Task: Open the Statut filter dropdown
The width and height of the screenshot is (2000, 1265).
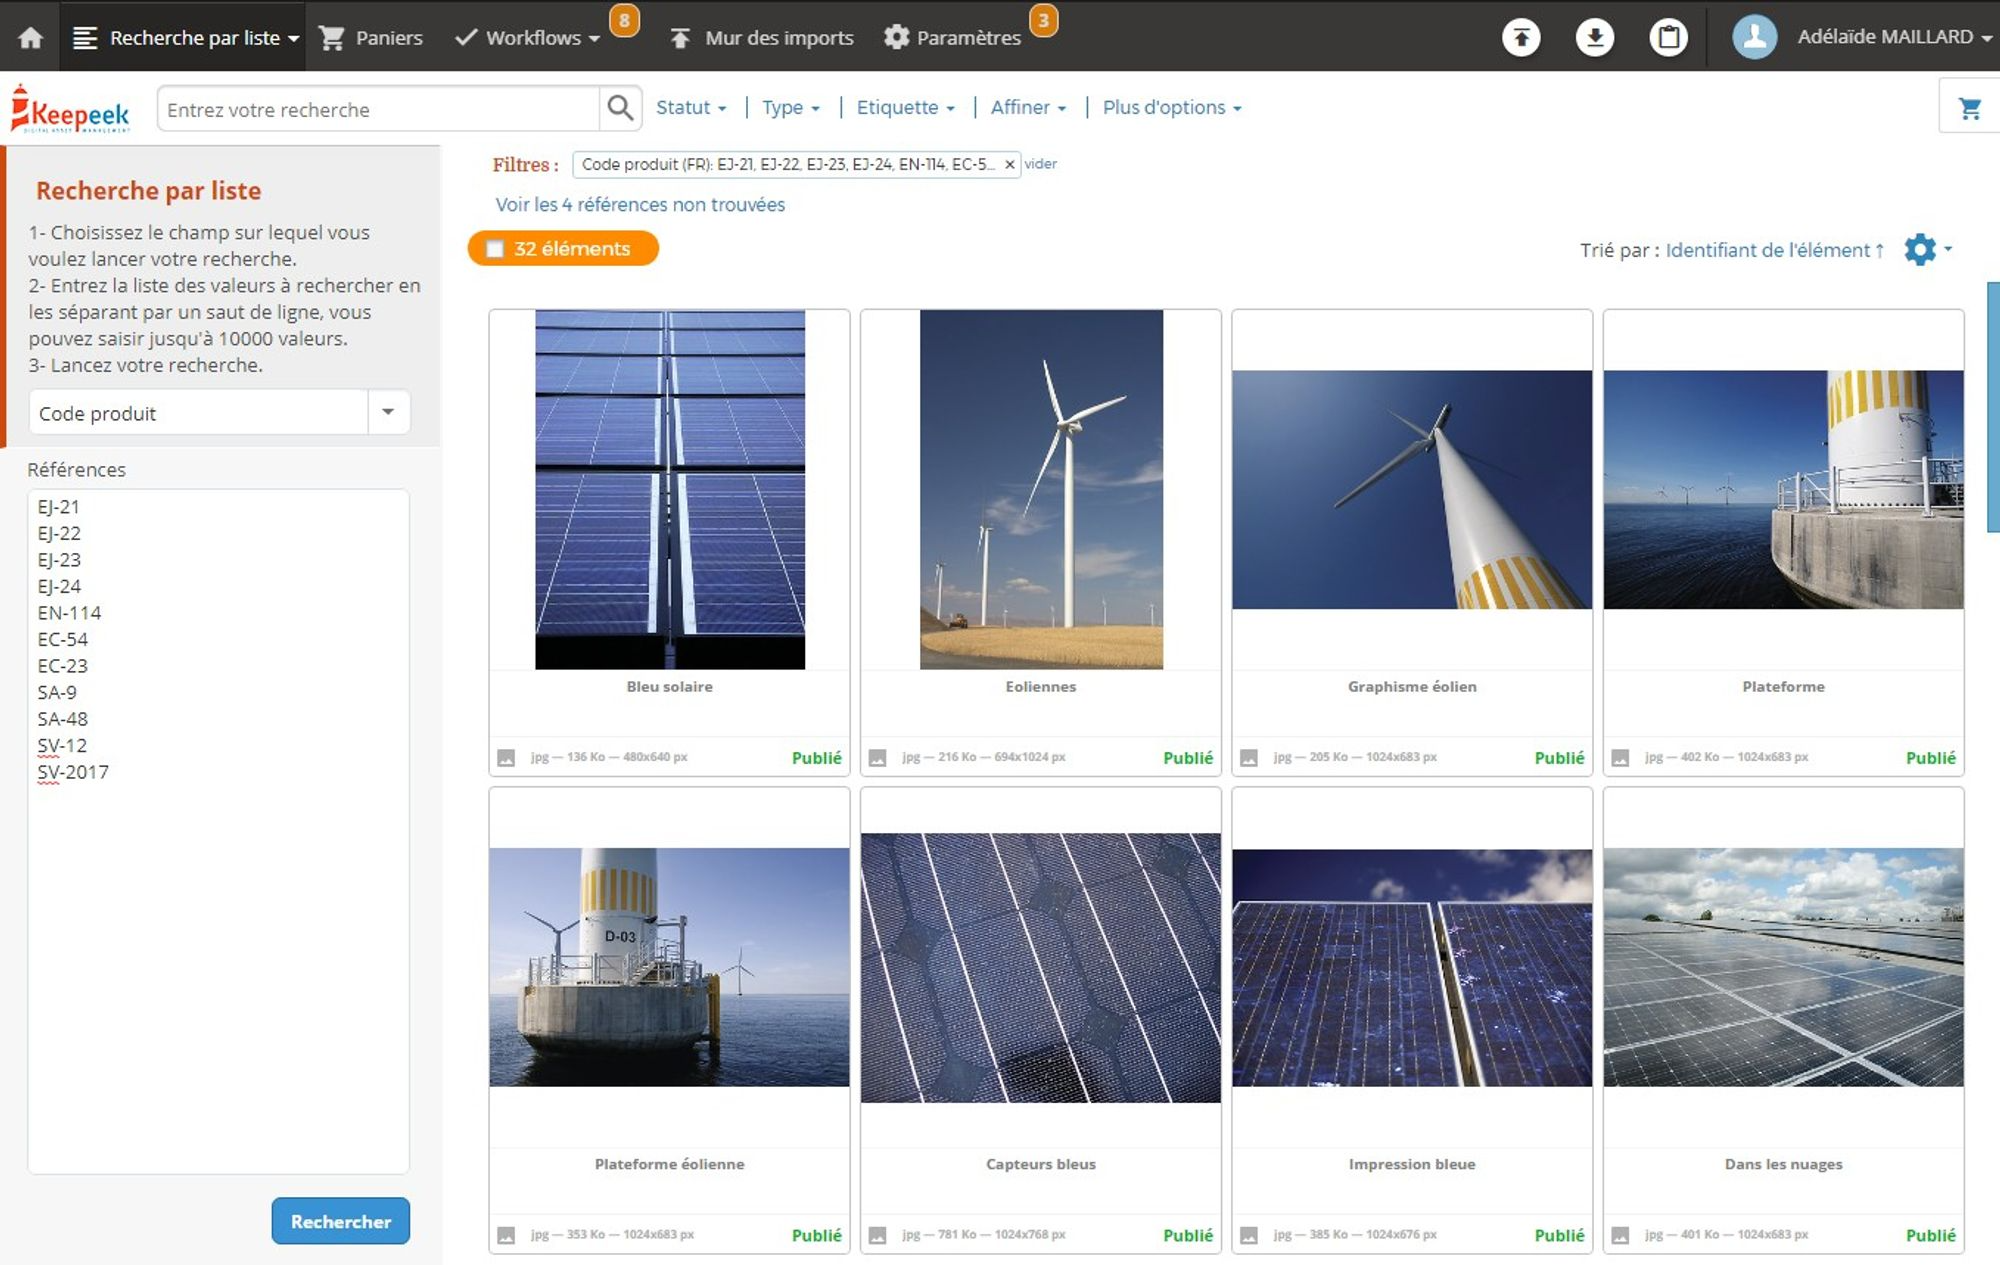Action: 690,107
